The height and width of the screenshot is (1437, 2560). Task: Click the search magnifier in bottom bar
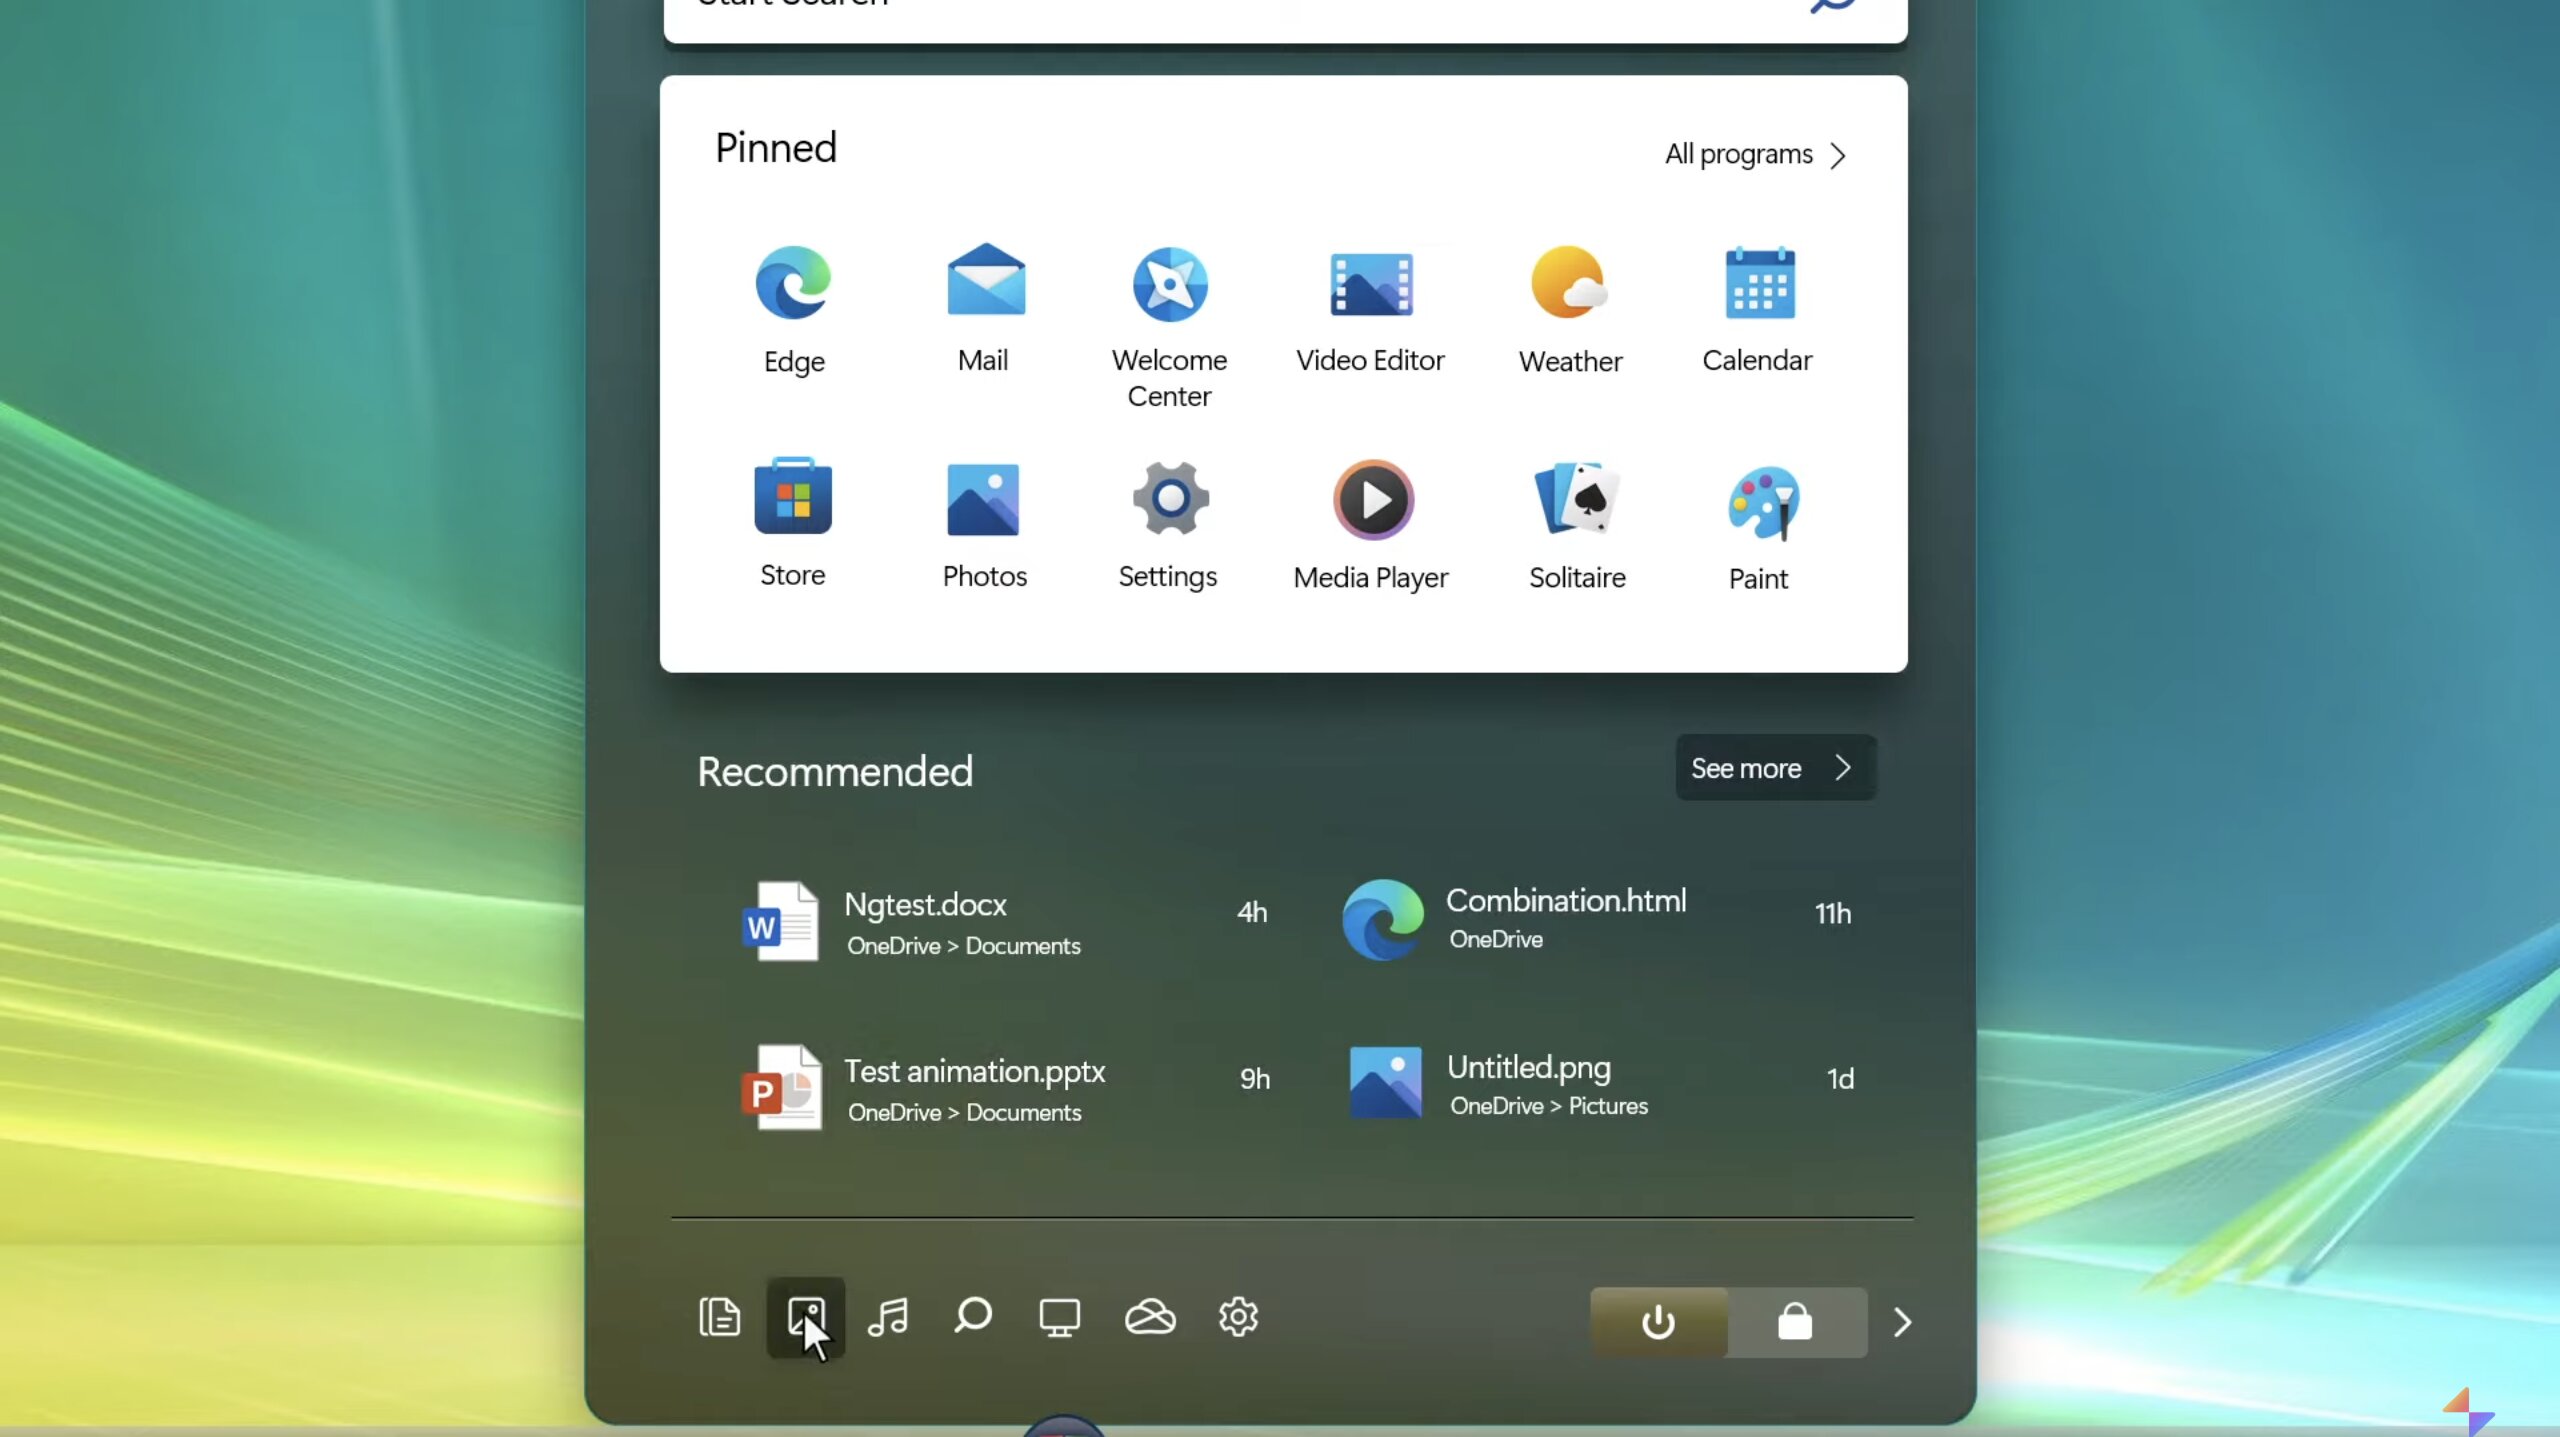click(x=973, y=1316)
